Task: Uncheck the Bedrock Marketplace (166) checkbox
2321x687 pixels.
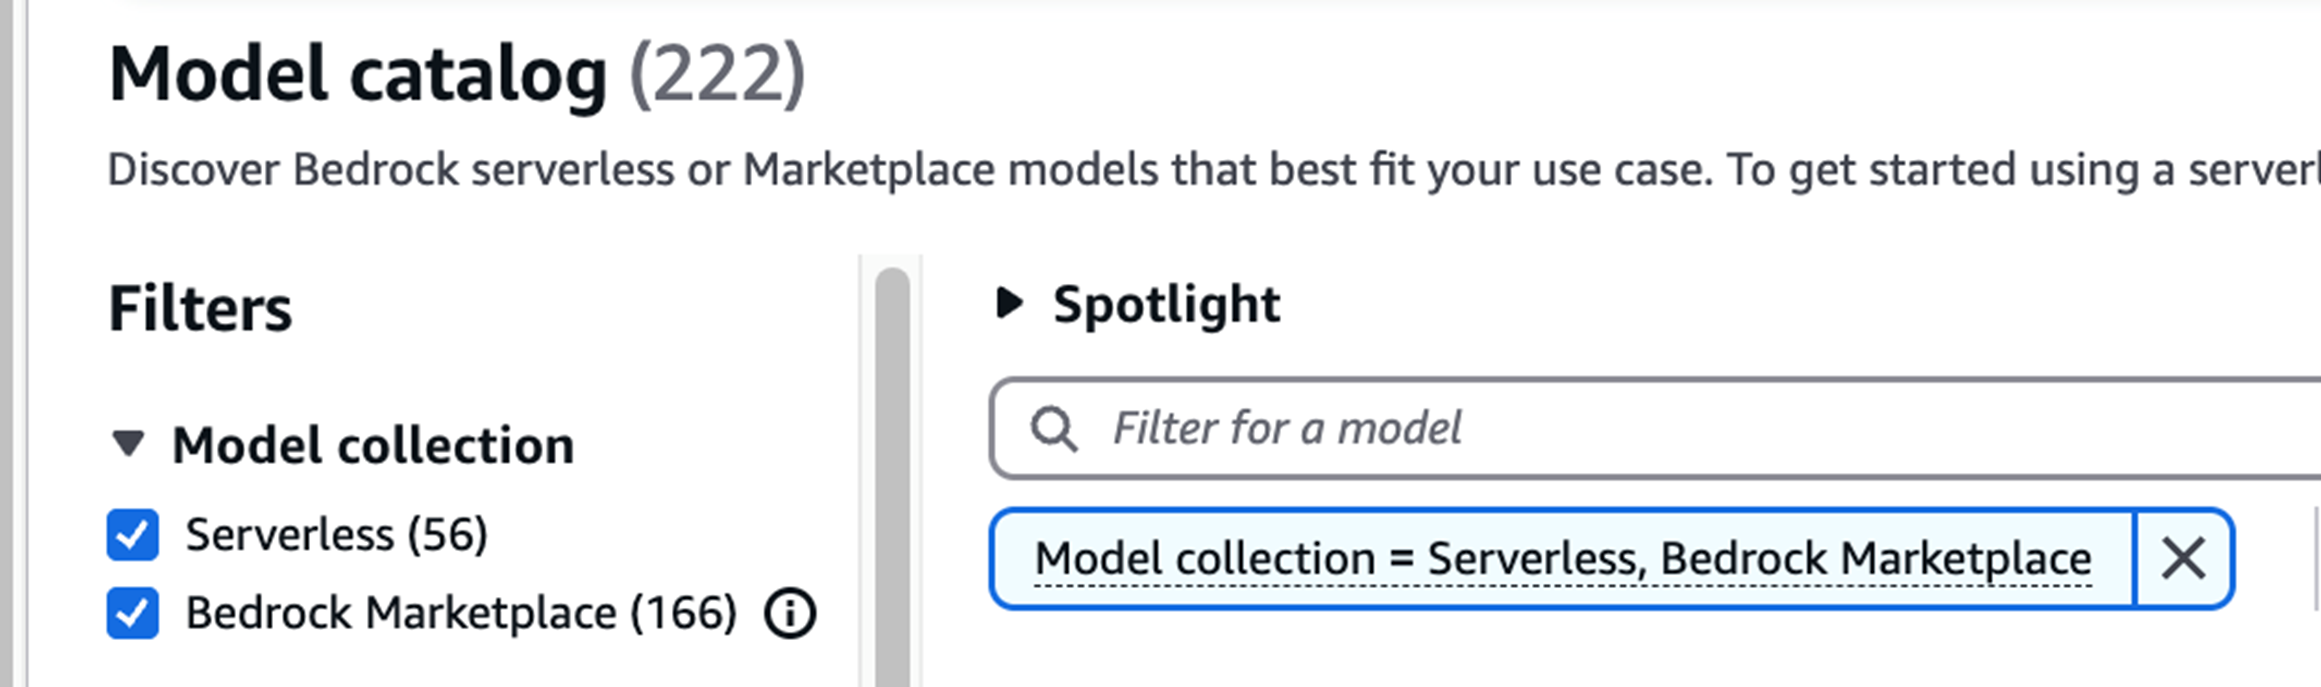Action: [133, 613]
